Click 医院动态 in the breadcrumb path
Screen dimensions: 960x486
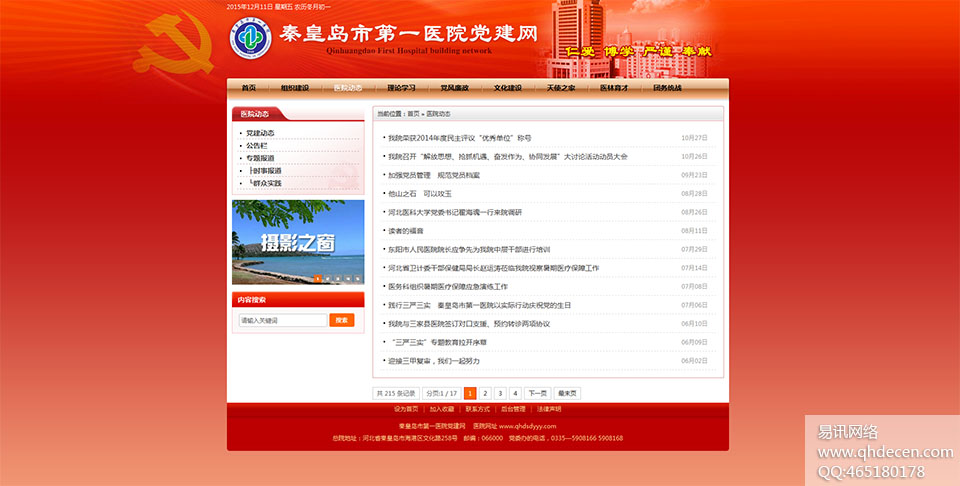(438, 114)
